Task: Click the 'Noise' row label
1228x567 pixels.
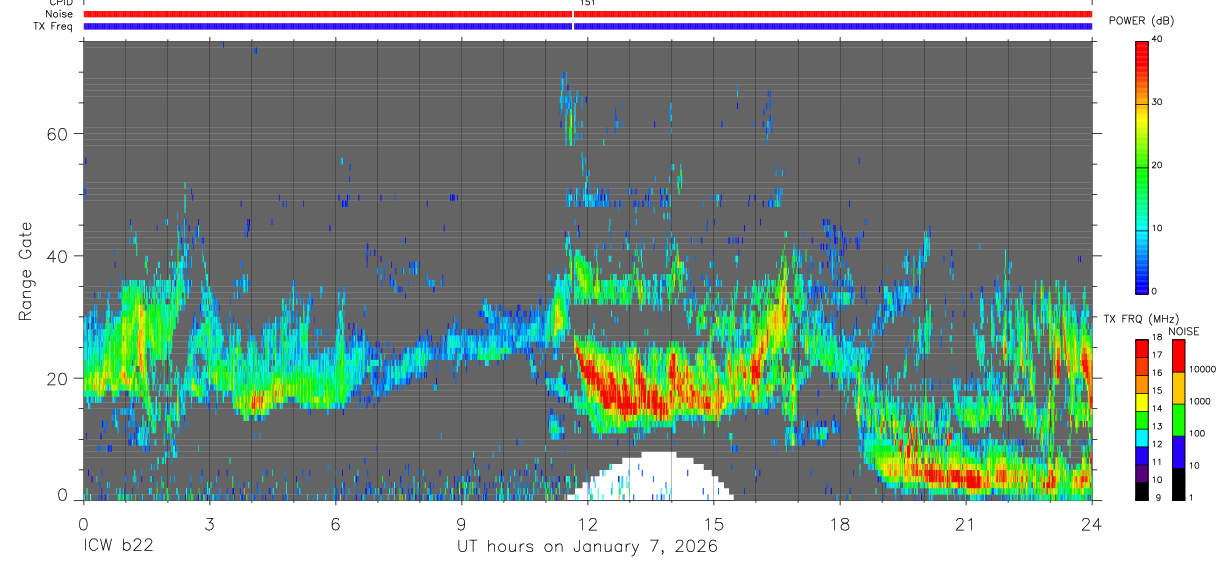Action: pyautogui.click(x=61, y=14)
